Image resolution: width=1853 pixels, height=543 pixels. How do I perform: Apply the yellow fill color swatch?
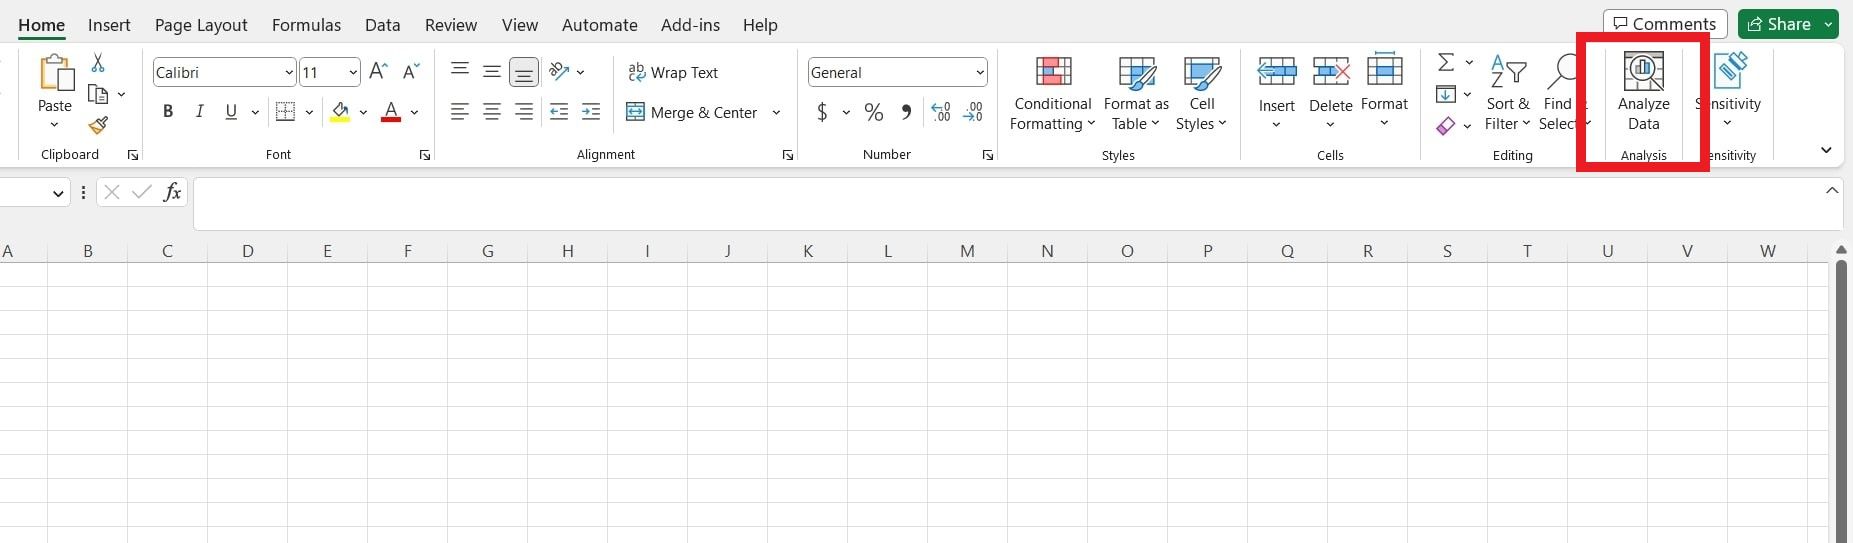pyautogui.click(x=340, y=112)
